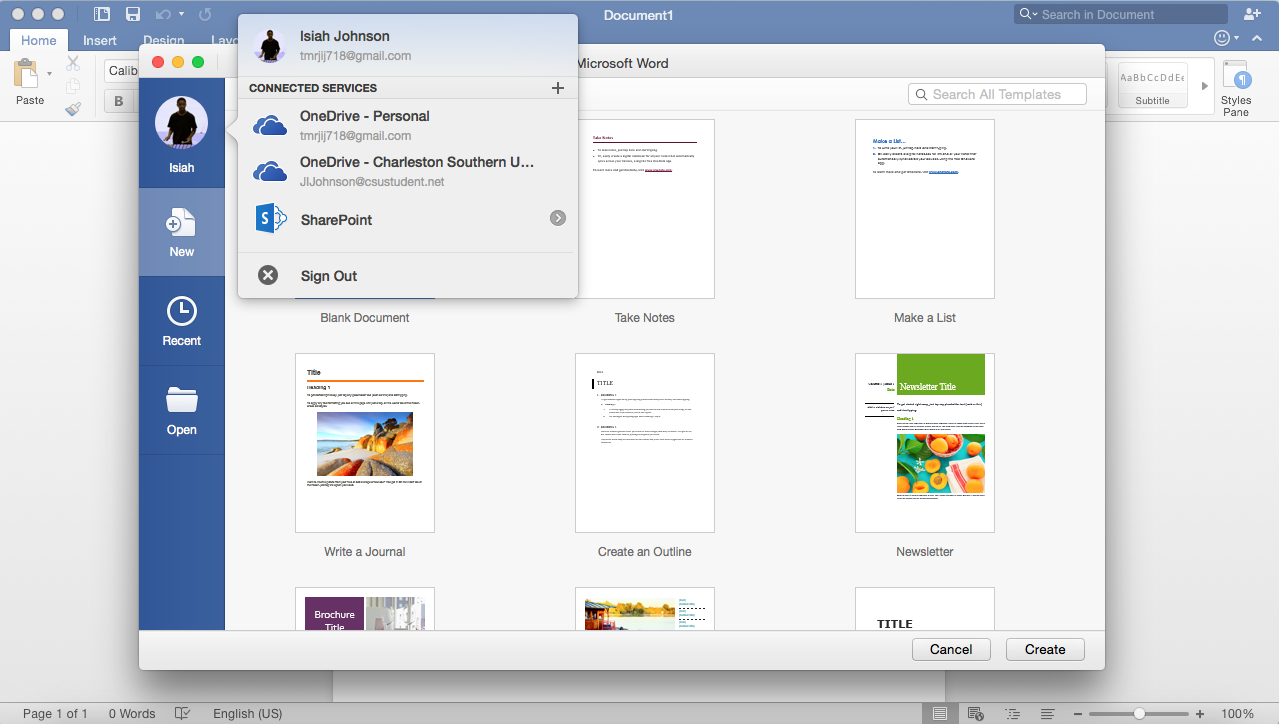Expand SharePoint with the arrow chevron
This screenshot has height=724, width=1279.
[x=558, y=218]
